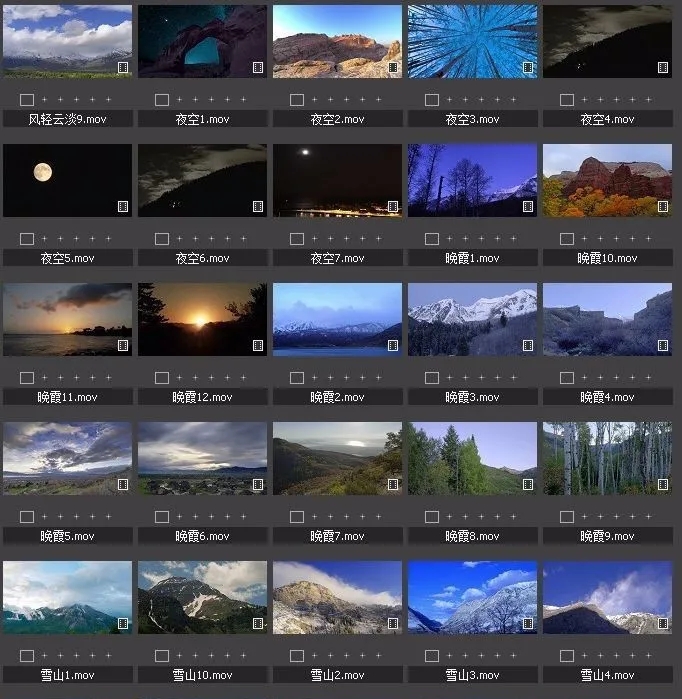Click the file name 晚霞11.mov
The width and height of the screenshot is (682, 699).
pos(67,397)
